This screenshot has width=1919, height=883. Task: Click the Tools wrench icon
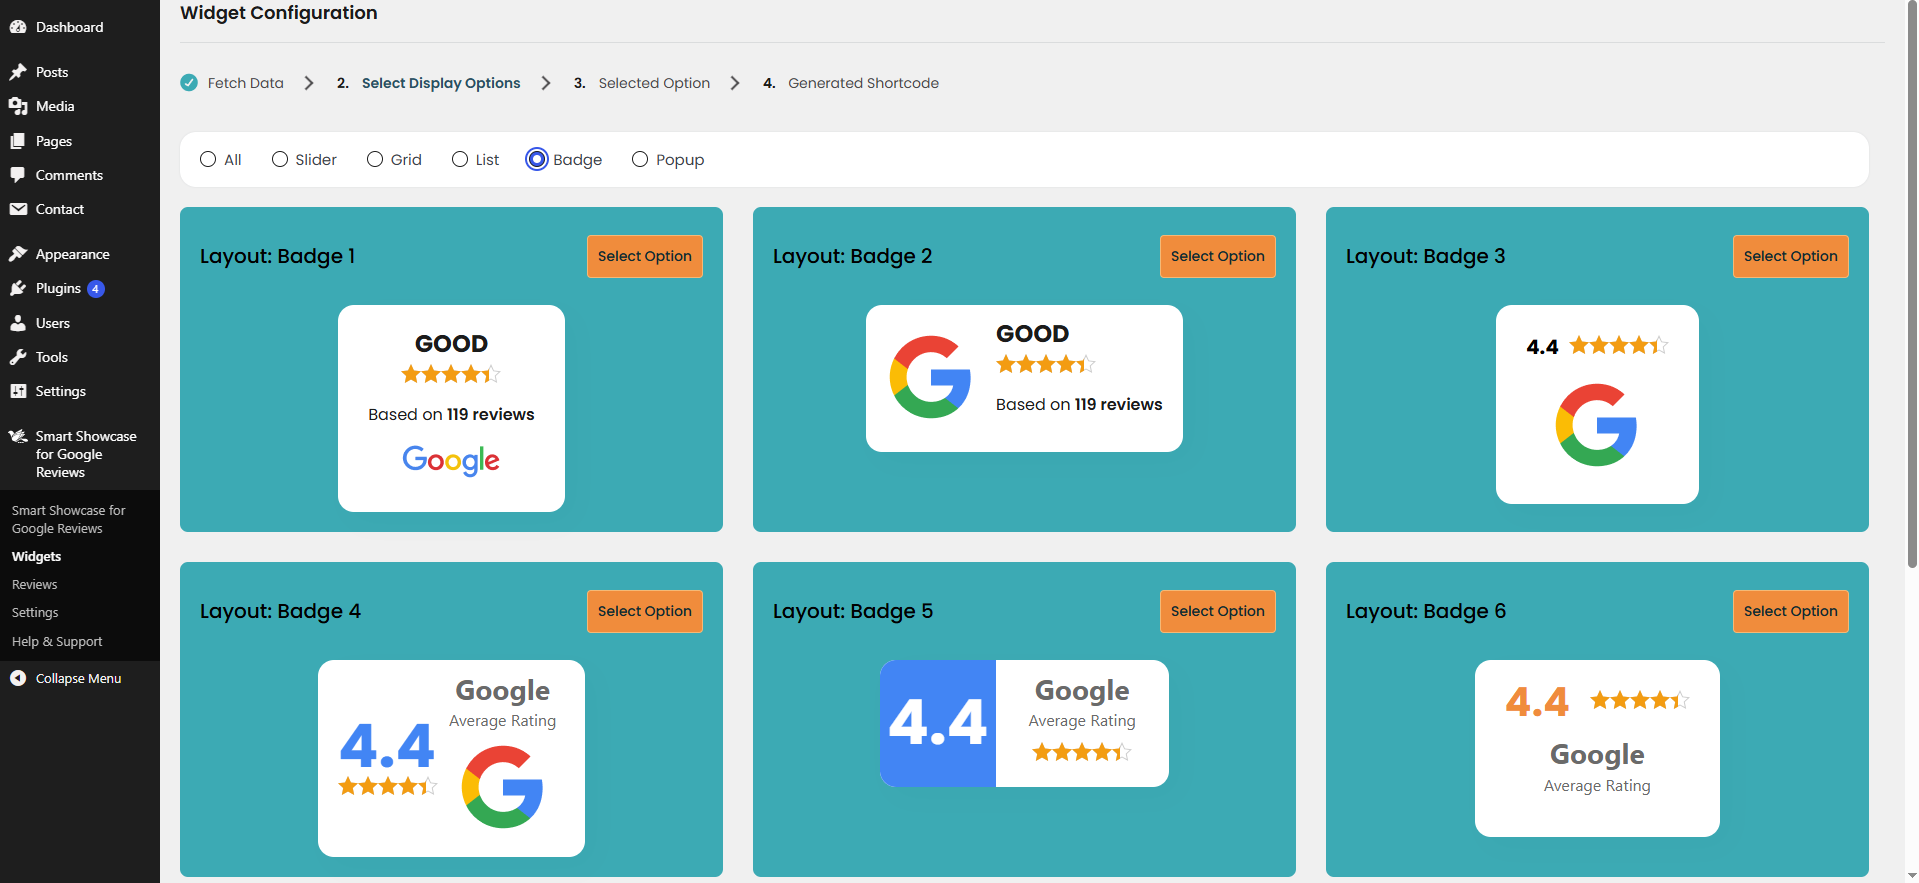coord(18,357)
